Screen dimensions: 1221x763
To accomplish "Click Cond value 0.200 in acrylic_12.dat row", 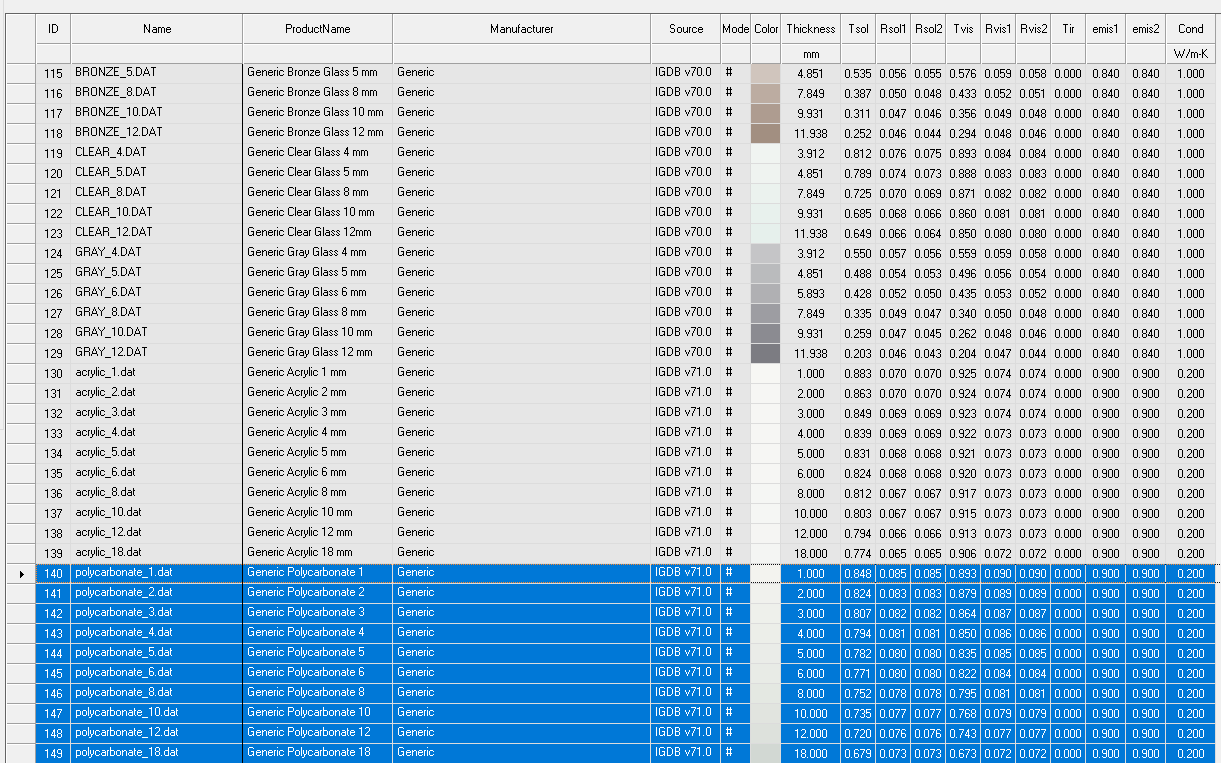I will pos(1191,533).
